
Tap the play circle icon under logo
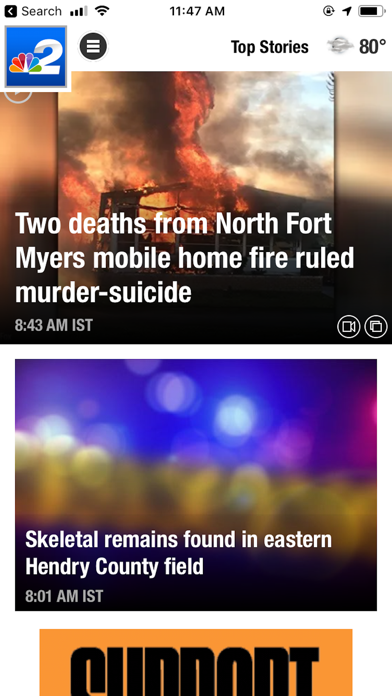(18, 94)
